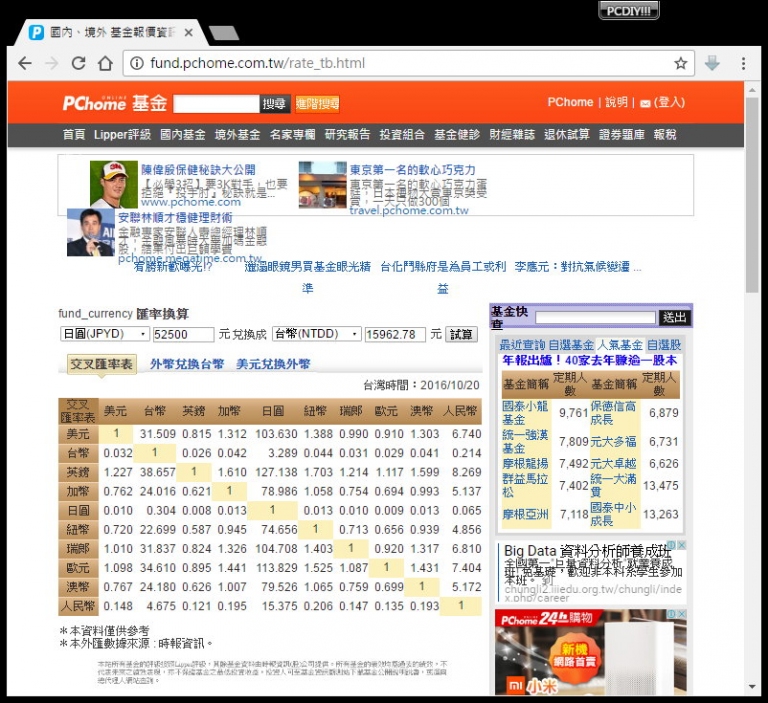Open the 摩根亞洲 fund link

(525, 514)
